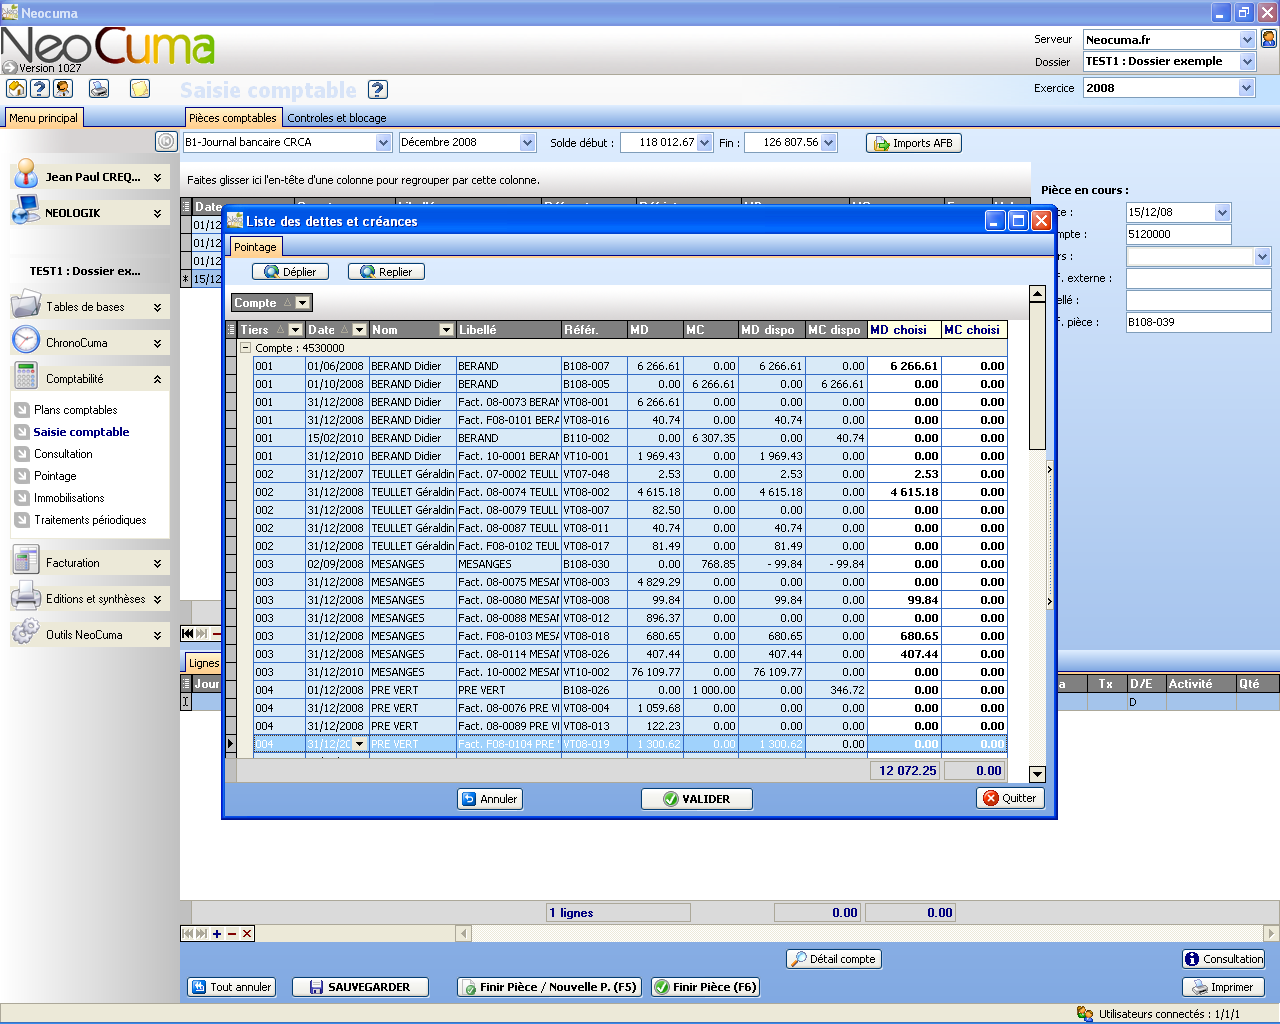Click the ChronoCuma clock icon
The width and height of the screenshot is (1280, 1024).
(x=26, y=341)
